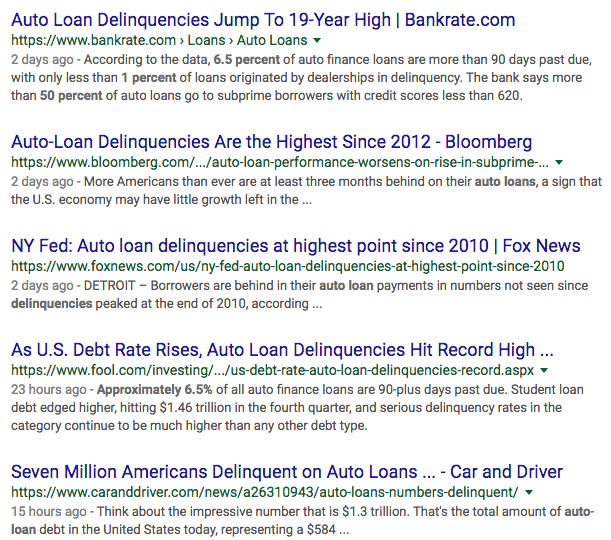Expand the dropdown arrow beside the Bankrate URL
This screenshot has width=611, height=540.
pyautogui.click(x=317, y=41)
